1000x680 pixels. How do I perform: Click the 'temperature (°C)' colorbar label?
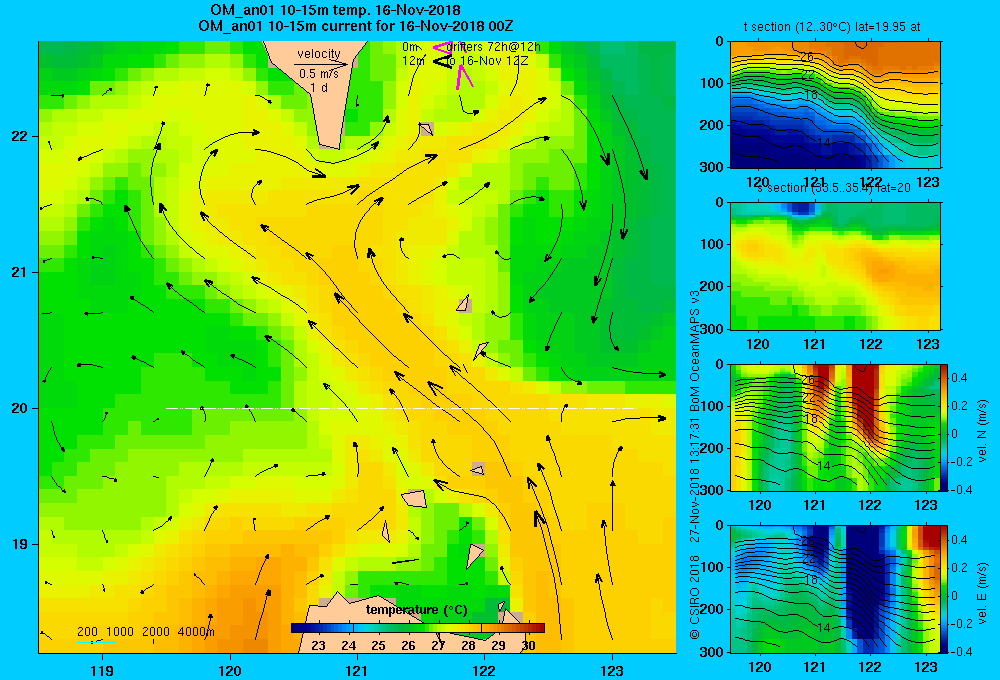click(416, 610)
